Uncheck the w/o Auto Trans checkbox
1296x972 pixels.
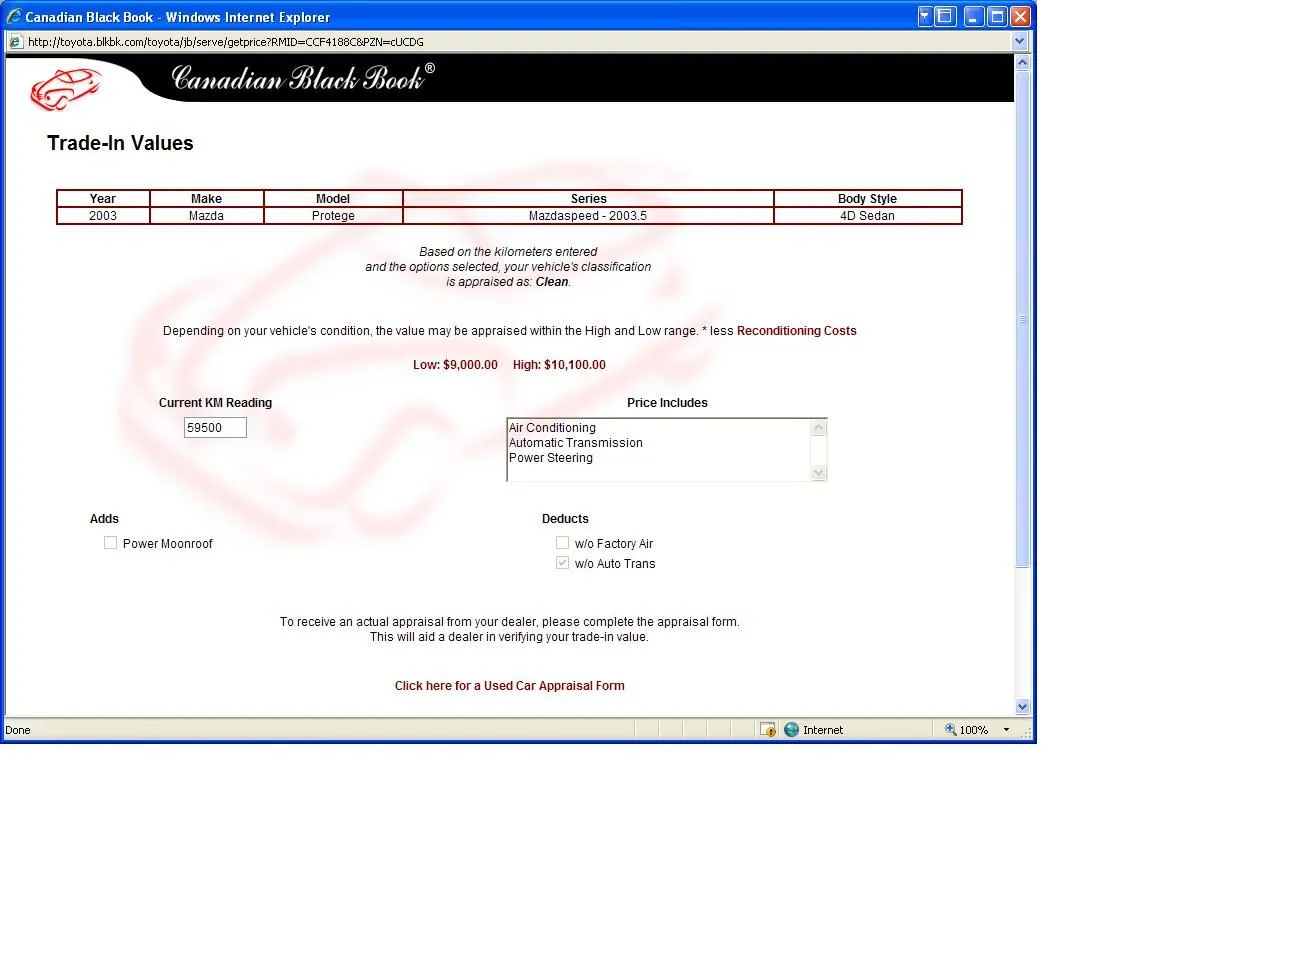[x=563, y=563]
